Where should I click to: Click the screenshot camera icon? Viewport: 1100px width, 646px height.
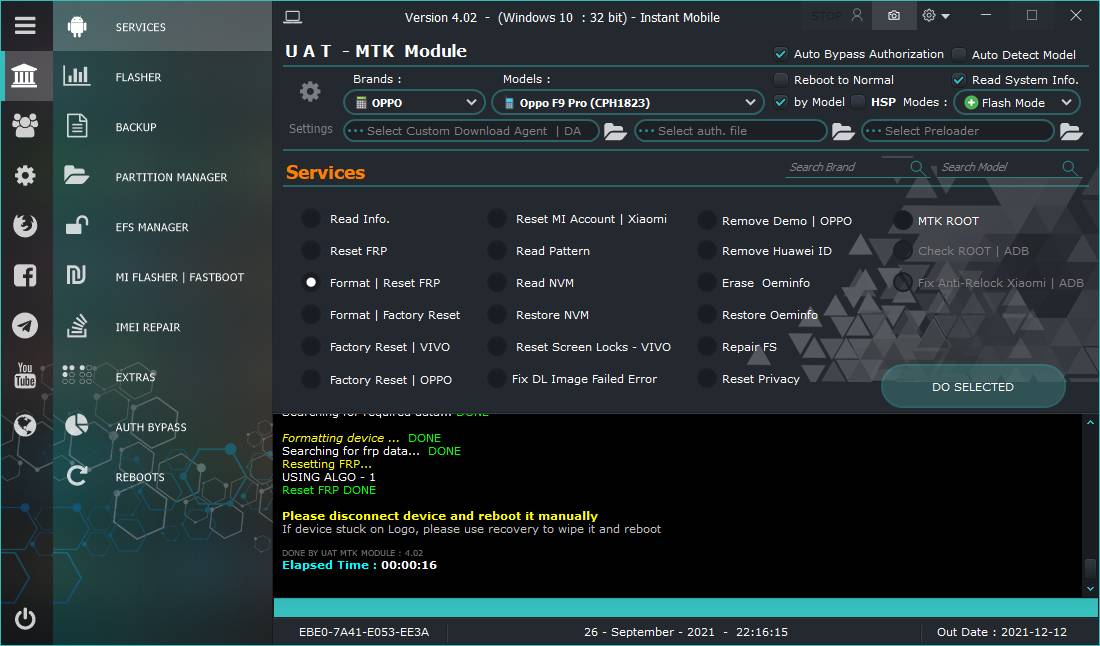[894, 15]
